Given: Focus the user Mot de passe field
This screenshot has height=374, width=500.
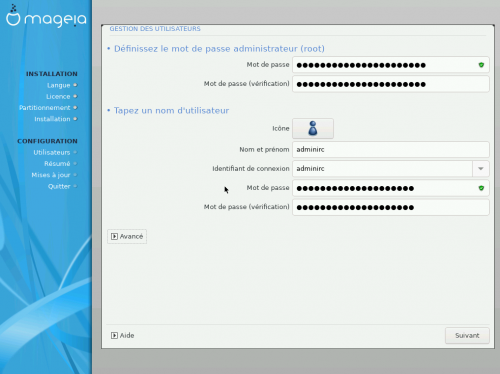Looking at the screenshot, I should click(x=391, y=188).
